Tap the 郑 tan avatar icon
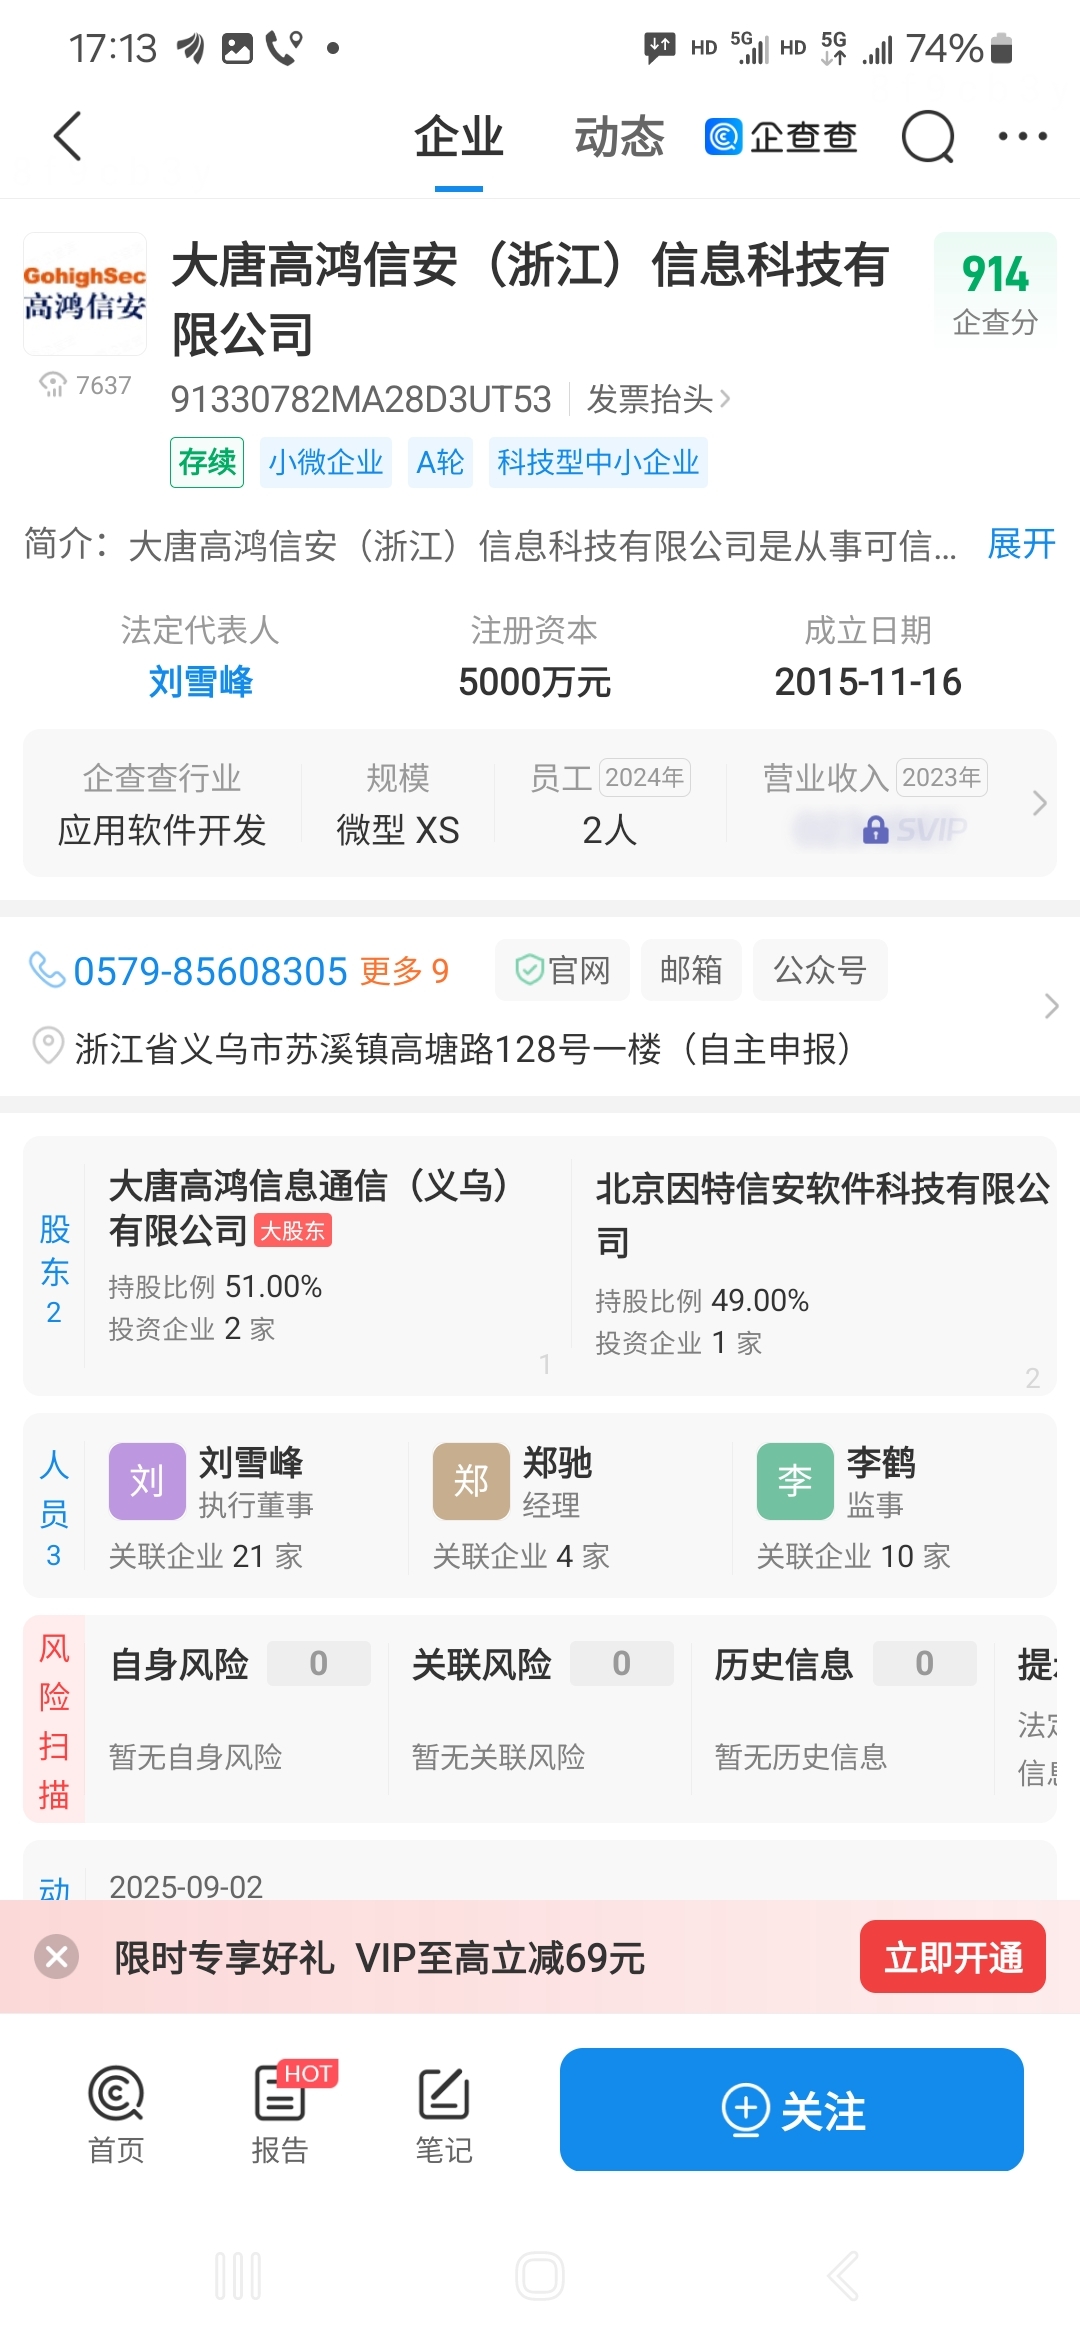The image size is (1080, 2340). 471,1481
